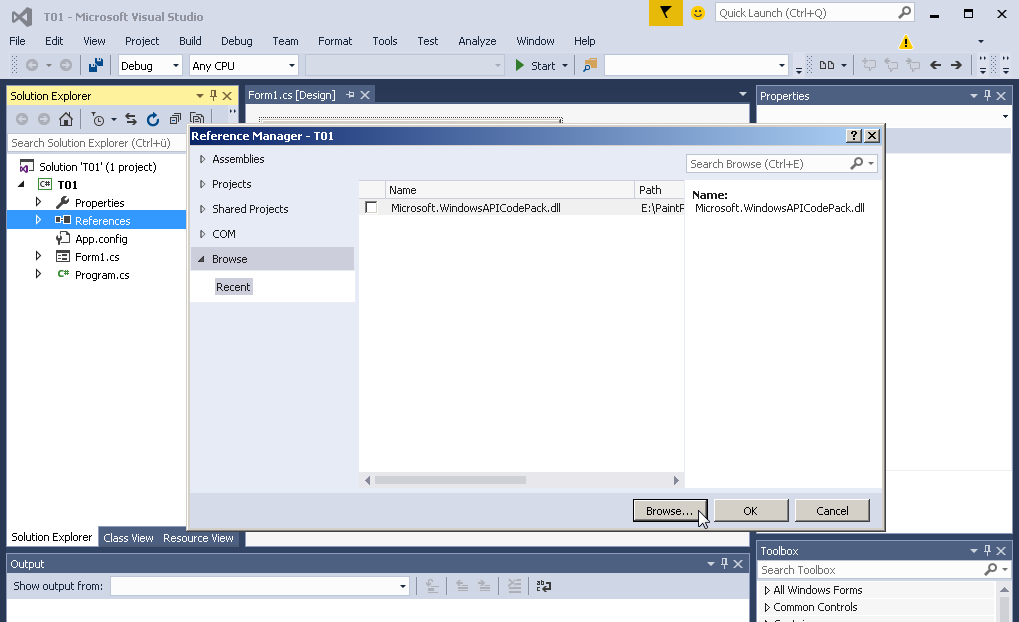
Task: Open the Any CPU platform dropdown
Action: pyautogui.click(x=244, y=65)
